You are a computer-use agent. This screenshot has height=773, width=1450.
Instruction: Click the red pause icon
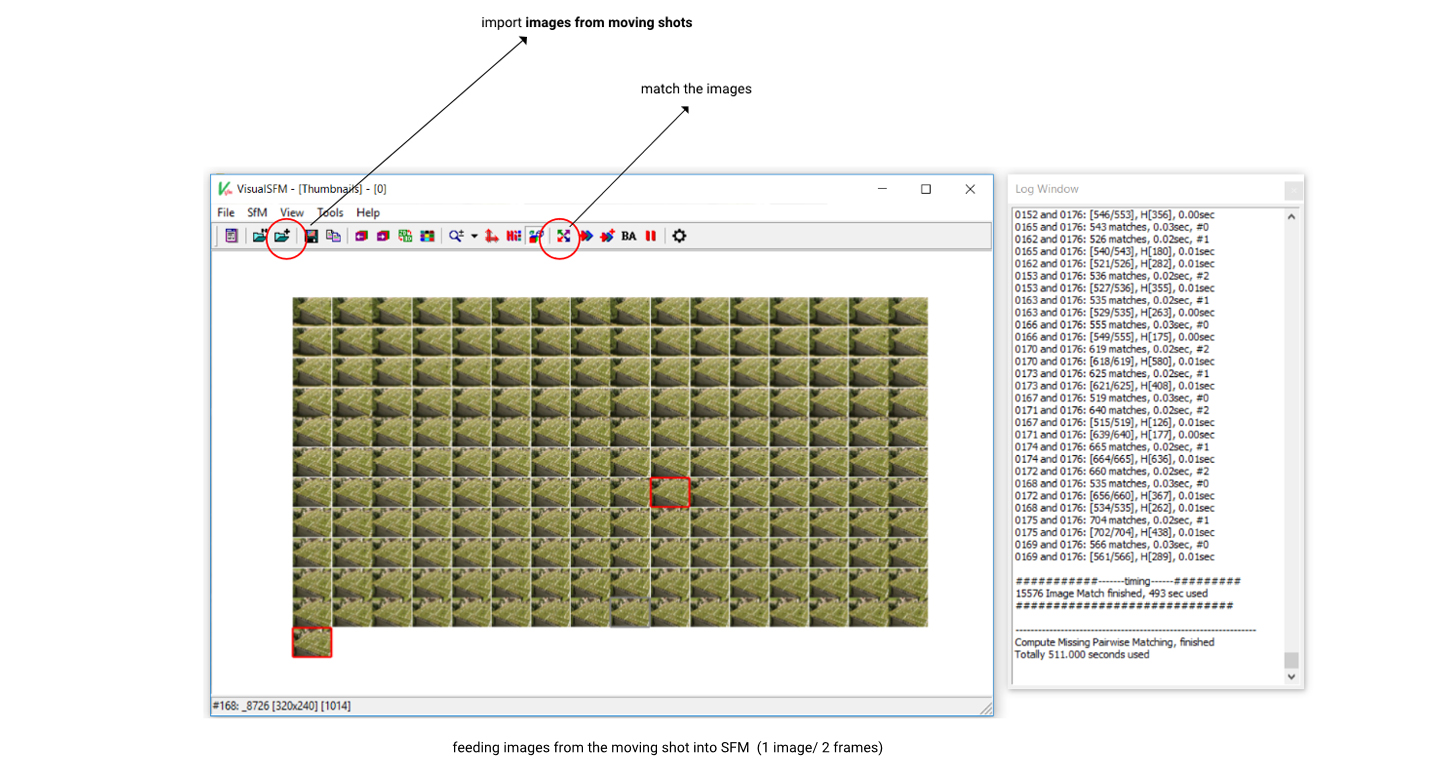[x=650, y=236]
